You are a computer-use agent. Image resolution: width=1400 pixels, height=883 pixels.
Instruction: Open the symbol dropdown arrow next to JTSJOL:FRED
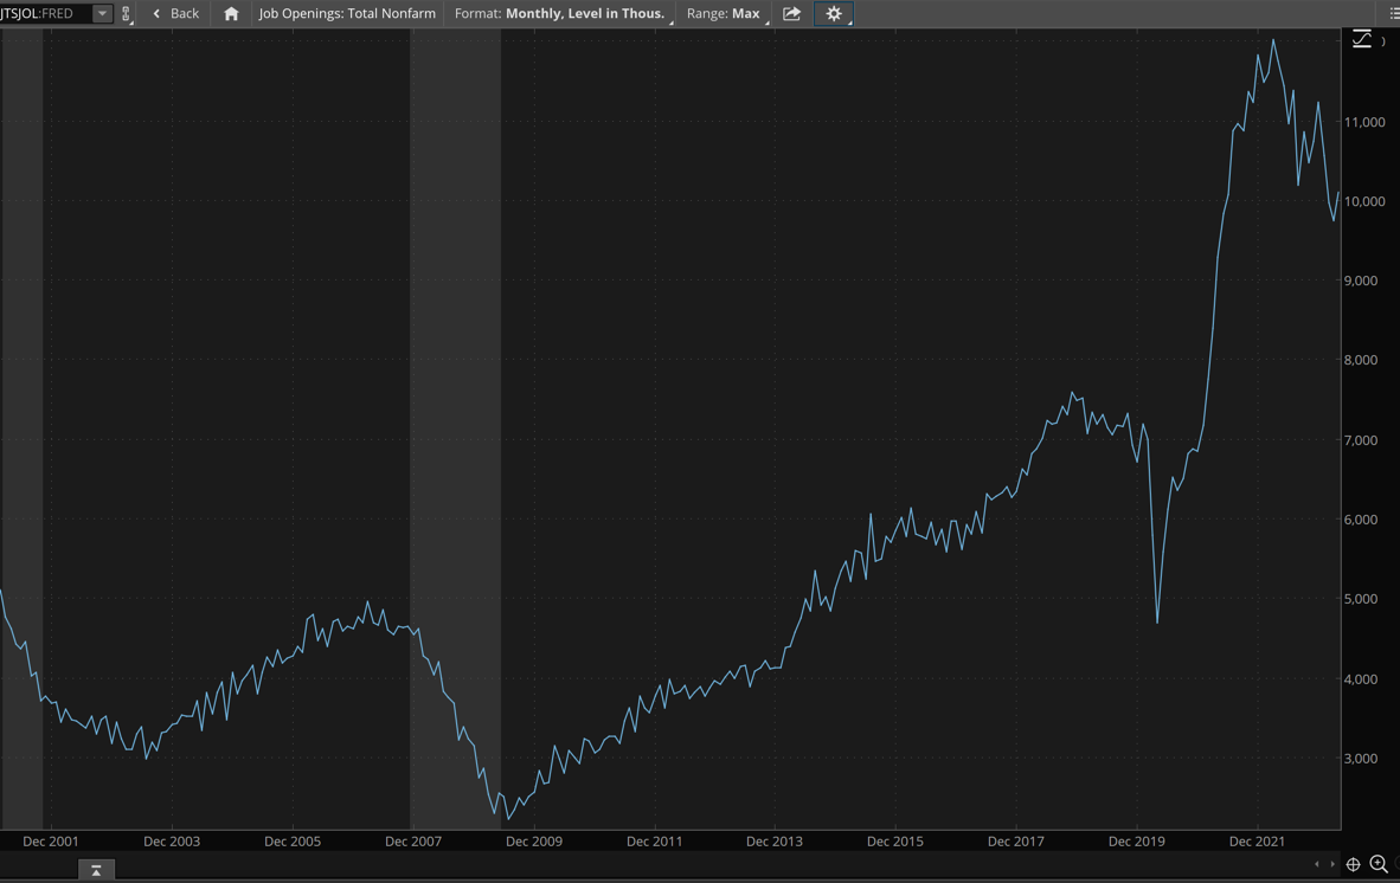(102, 14)
